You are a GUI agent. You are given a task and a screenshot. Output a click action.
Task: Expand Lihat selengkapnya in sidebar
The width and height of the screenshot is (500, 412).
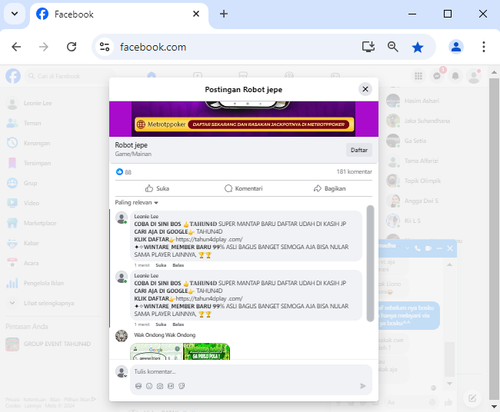coord(53,303)
